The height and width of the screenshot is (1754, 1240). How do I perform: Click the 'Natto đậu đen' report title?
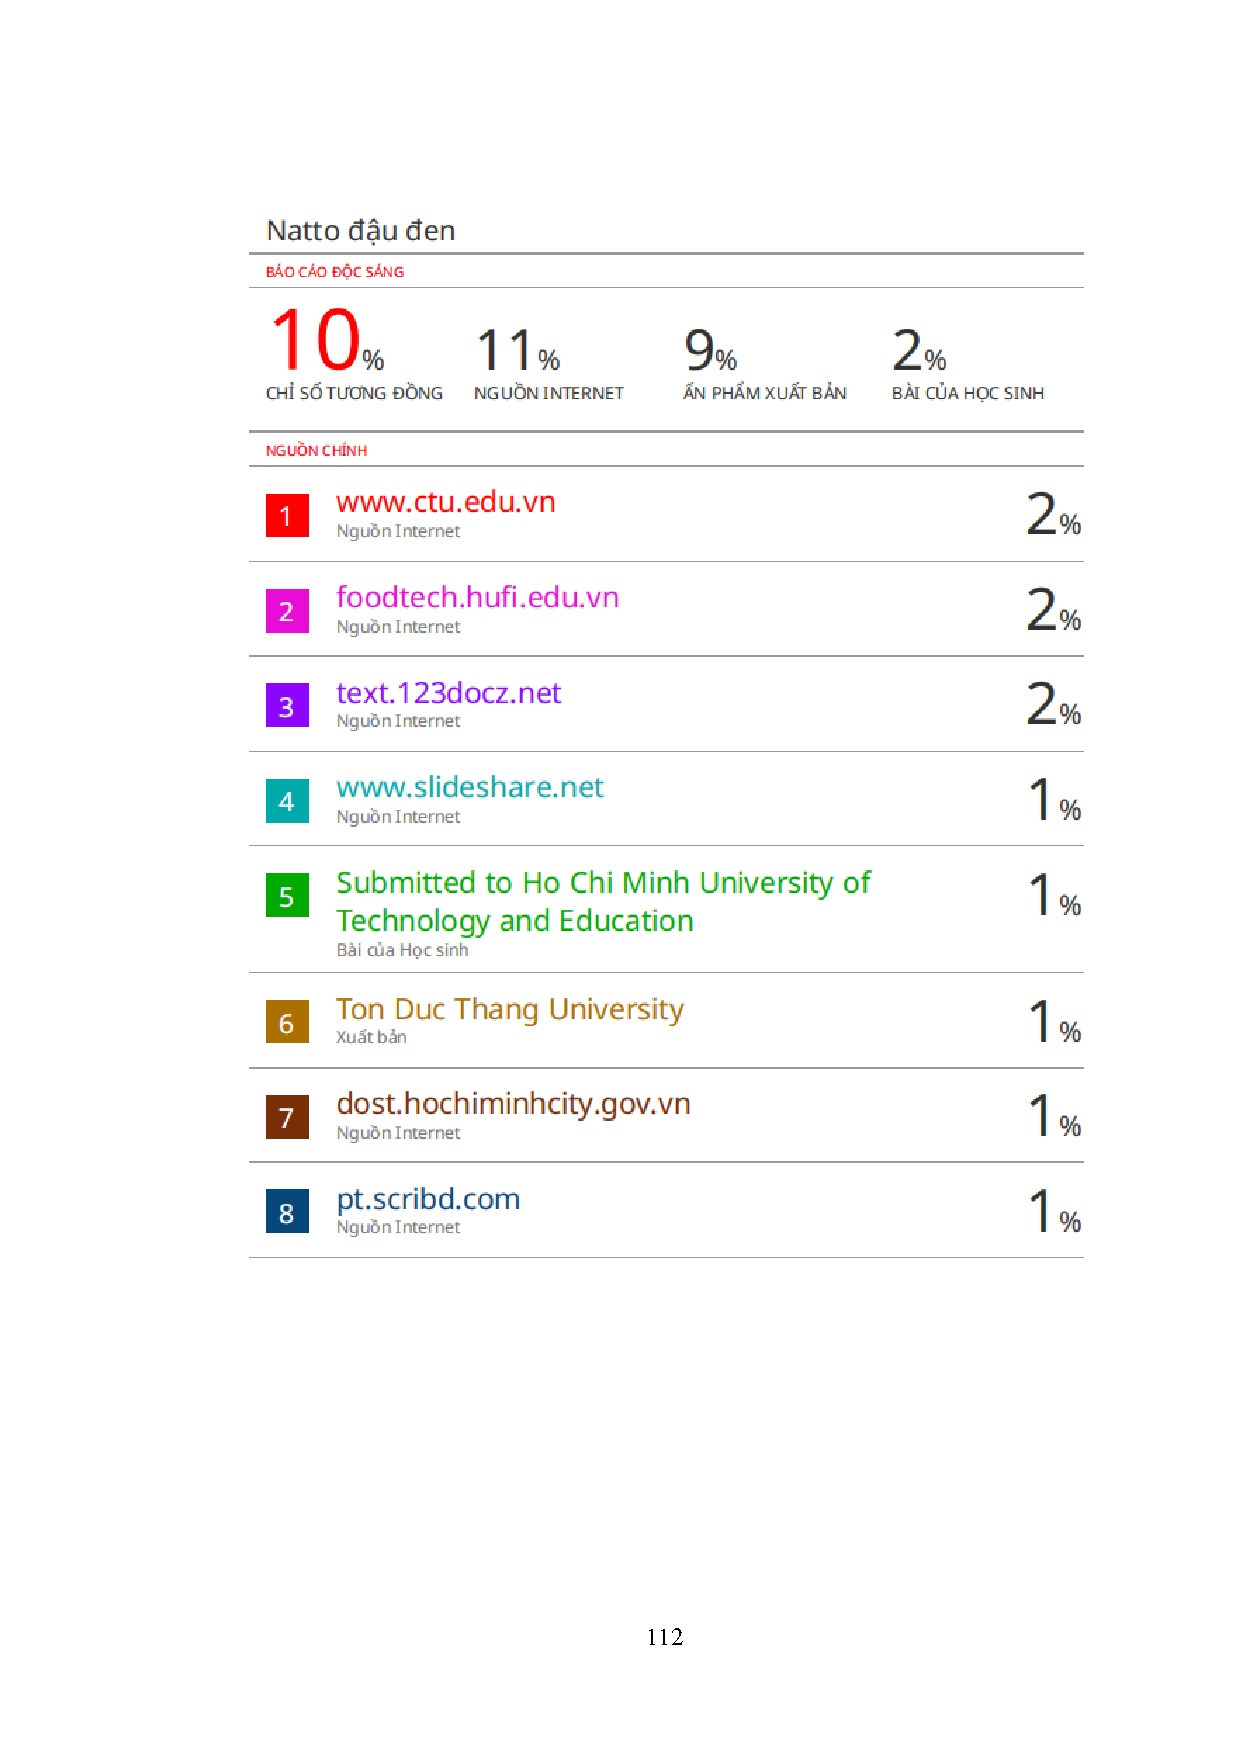(361, 231)
